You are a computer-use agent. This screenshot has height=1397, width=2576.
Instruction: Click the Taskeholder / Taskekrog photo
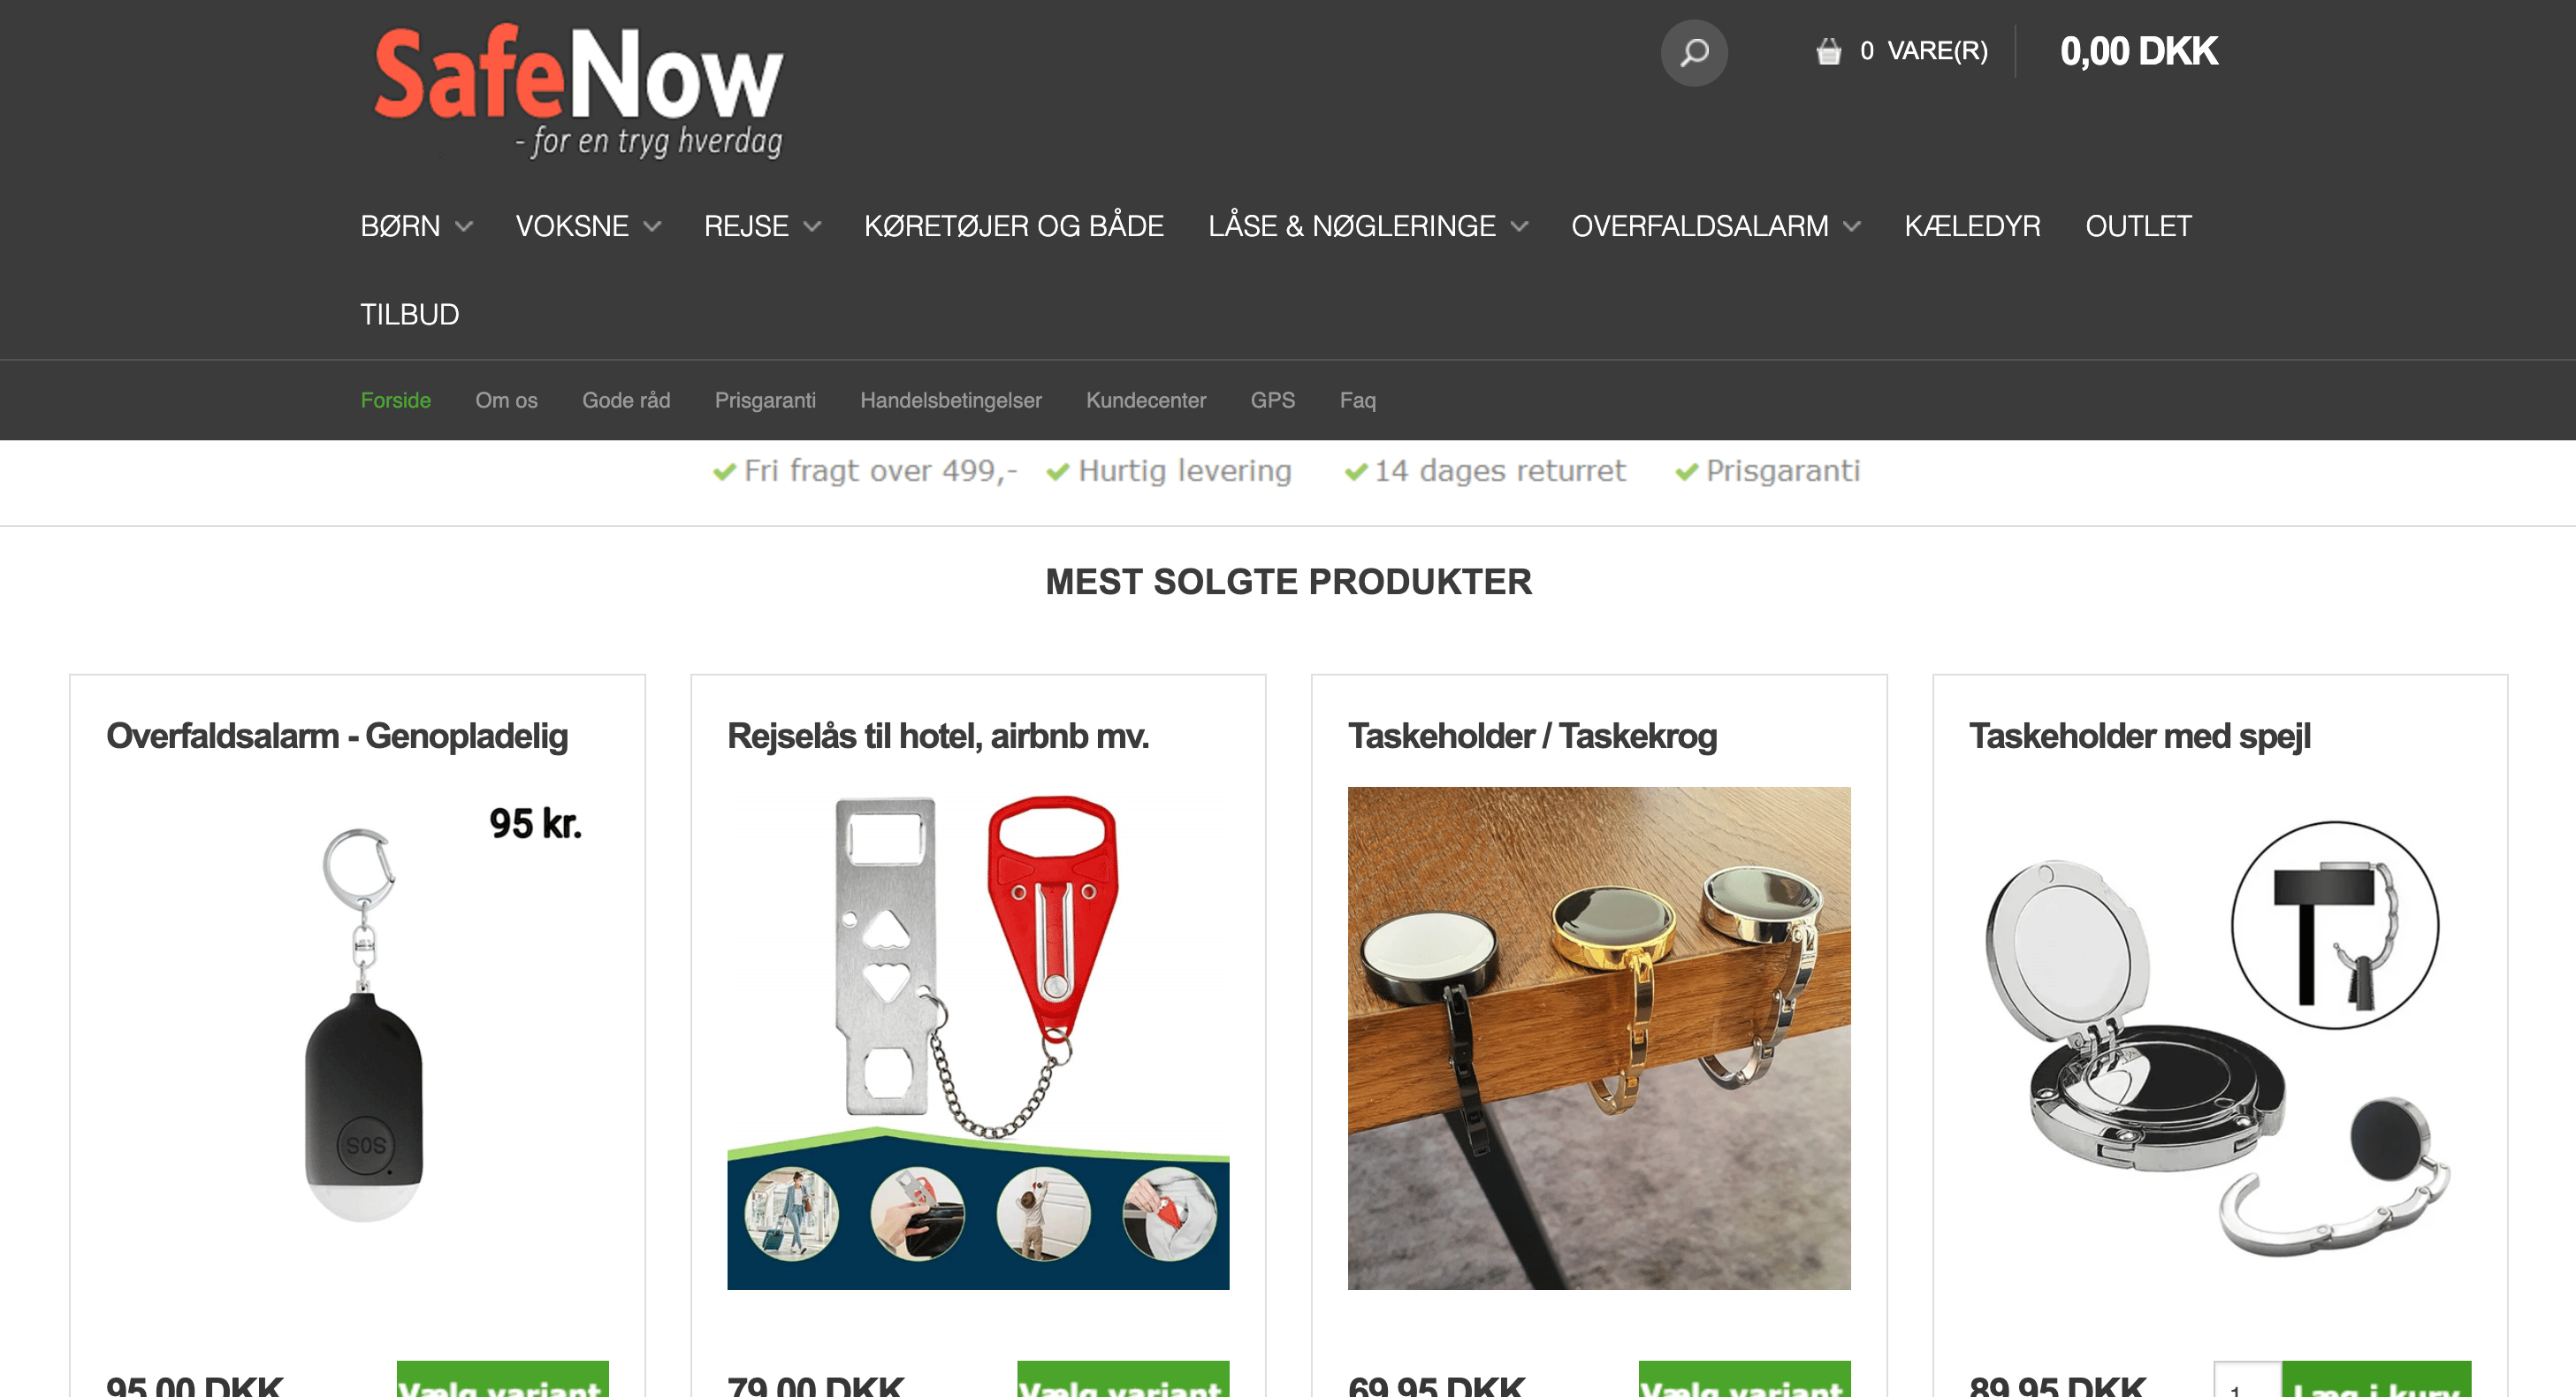coord(1598,1038)
